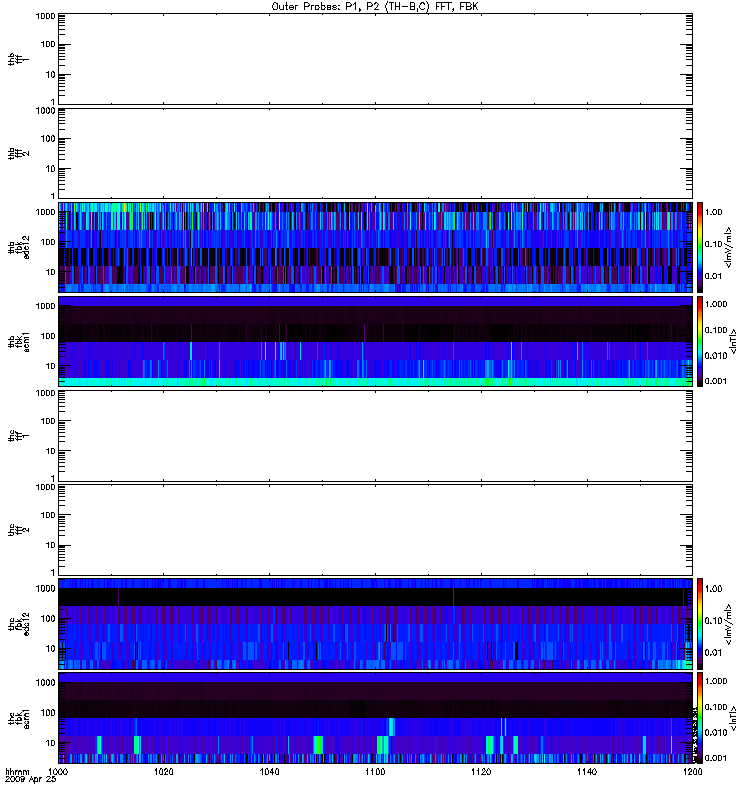
Task: Click the '1140' time axis label
Action: [587, 771]
